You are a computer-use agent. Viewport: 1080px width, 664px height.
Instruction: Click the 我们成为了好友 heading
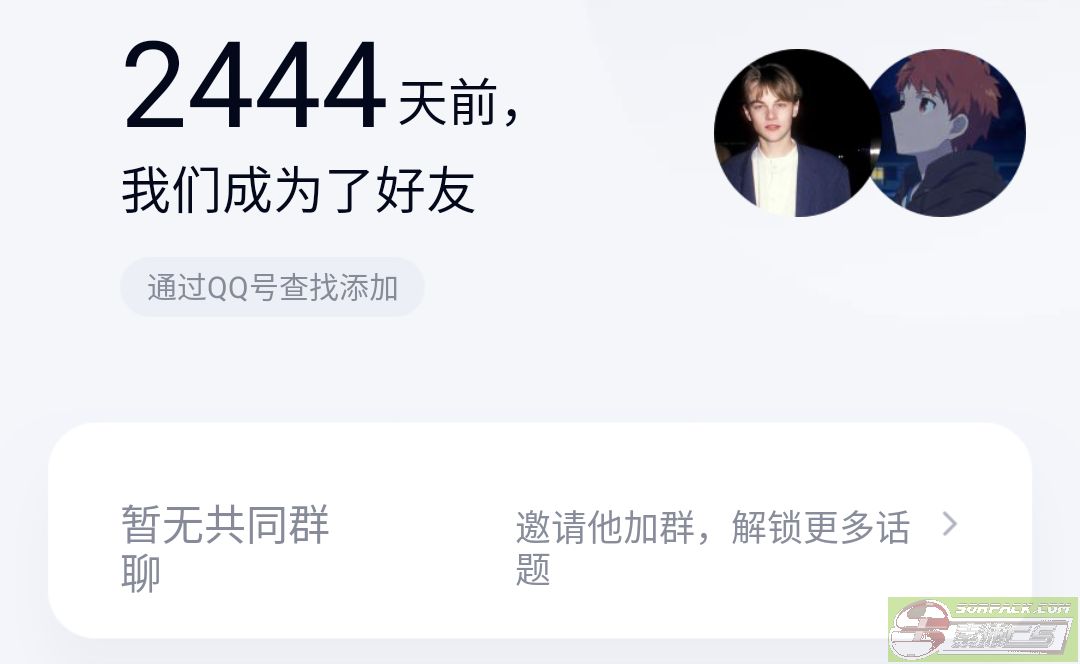click(298, 189)
